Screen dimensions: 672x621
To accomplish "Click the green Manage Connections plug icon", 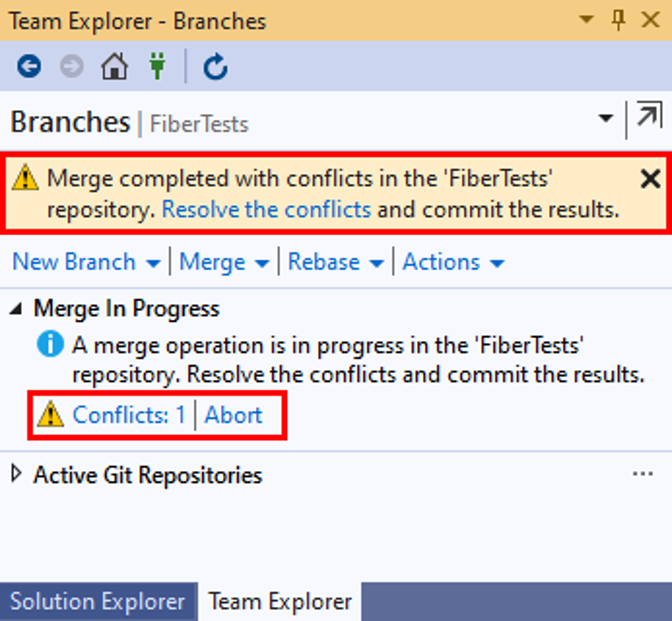I will tap(157, 67).
